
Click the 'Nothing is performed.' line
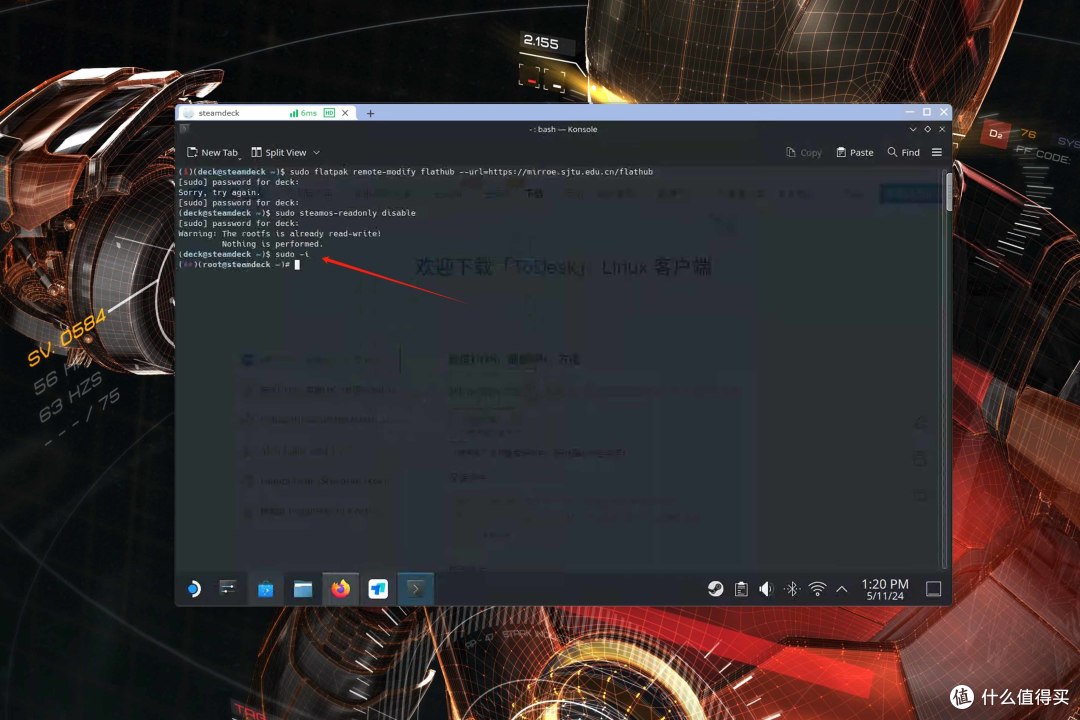pyautogui.click(x=272, y=244)
